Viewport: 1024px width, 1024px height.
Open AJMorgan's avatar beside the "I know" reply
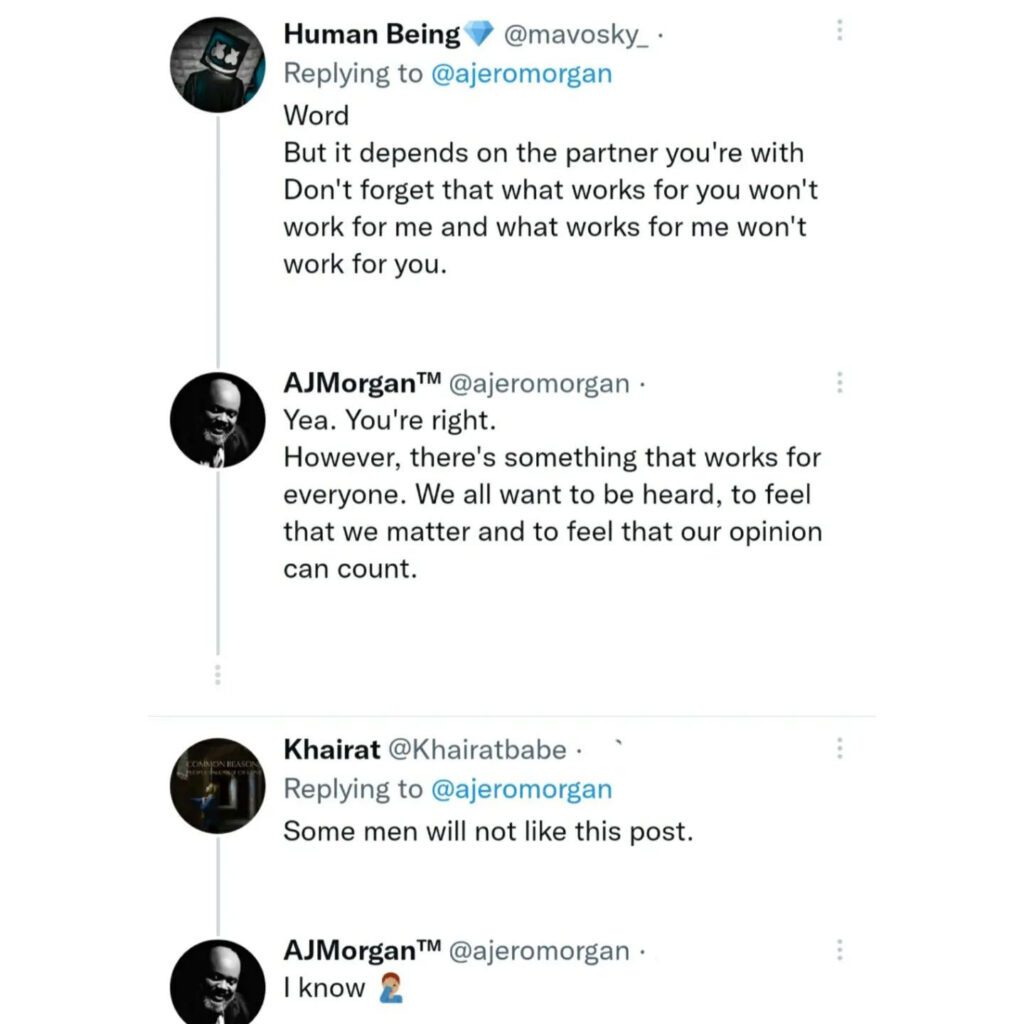click(217, 983)
